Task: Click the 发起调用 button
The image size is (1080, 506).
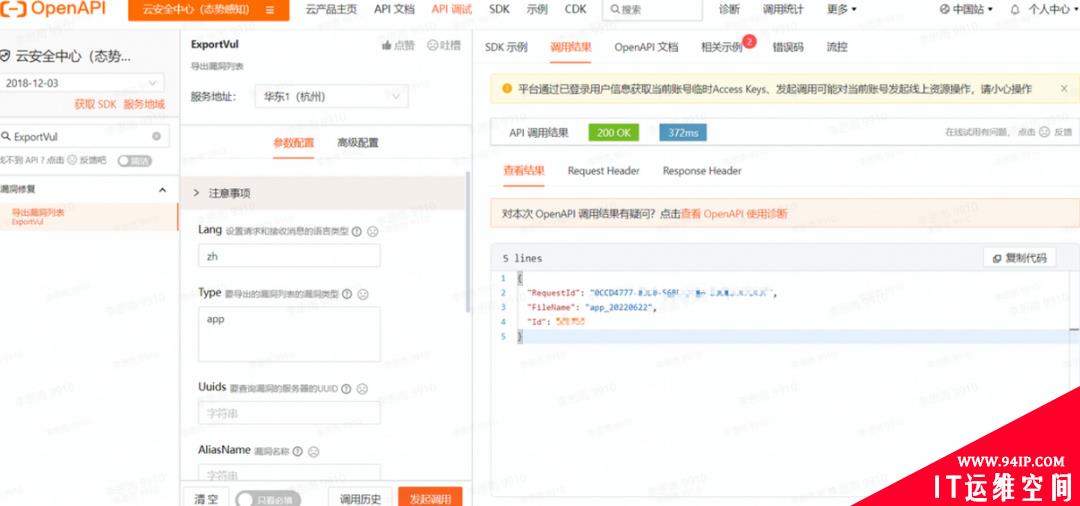Action: [x=430, y=498]
